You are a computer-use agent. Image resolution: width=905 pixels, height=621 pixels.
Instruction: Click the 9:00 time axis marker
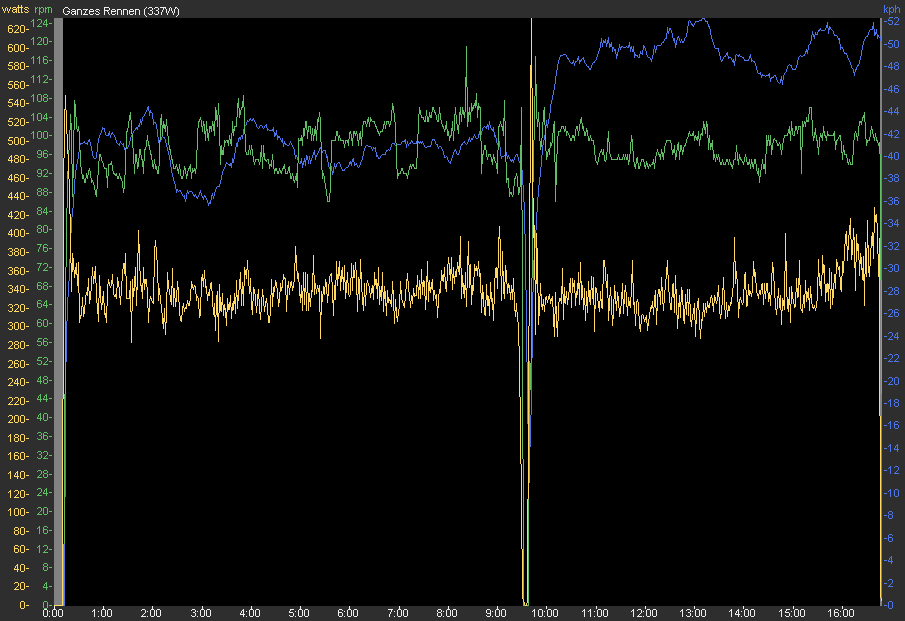496,613
